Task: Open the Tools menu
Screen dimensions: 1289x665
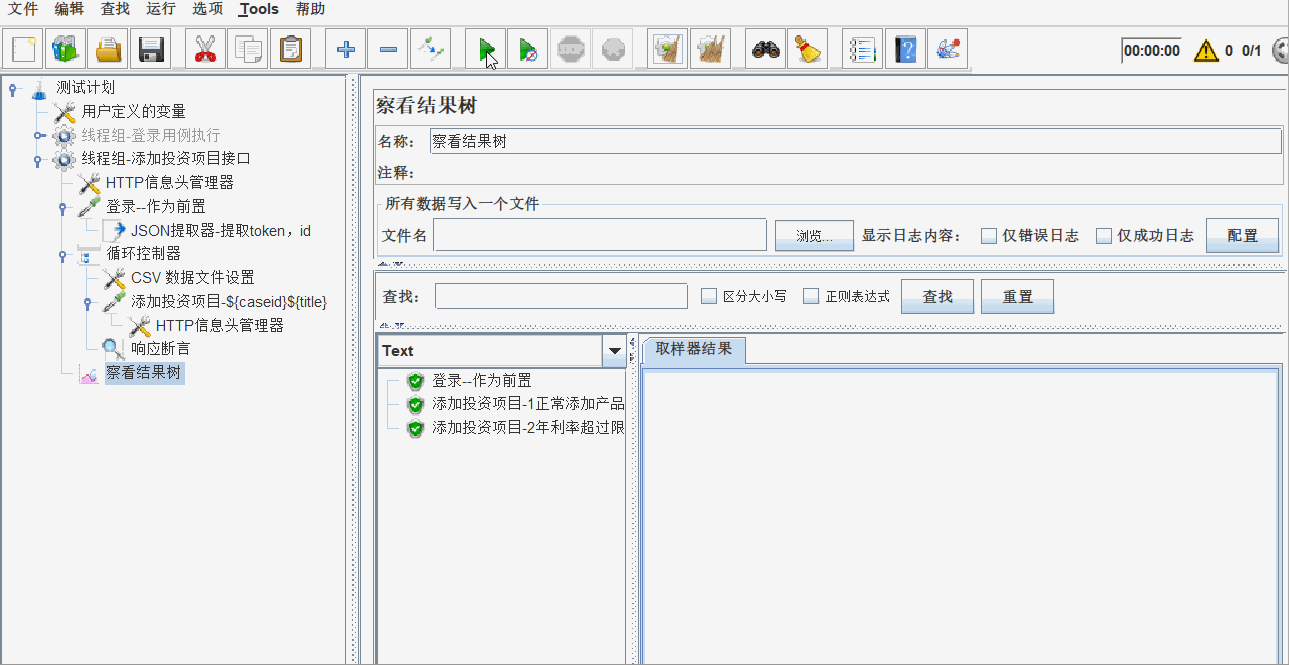Action: coord(257,9)
